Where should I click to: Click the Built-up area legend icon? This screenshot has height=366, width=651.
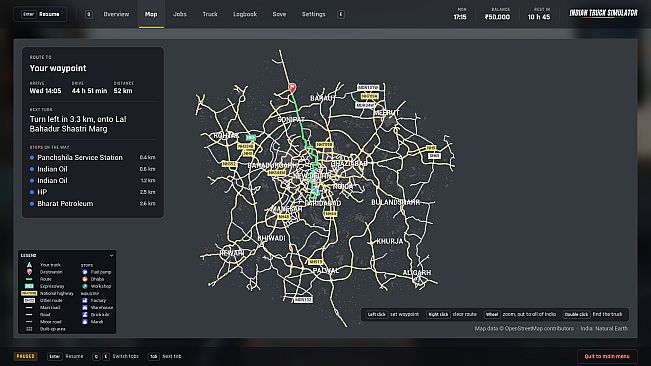pyautogui.click(x=29, y=329)
